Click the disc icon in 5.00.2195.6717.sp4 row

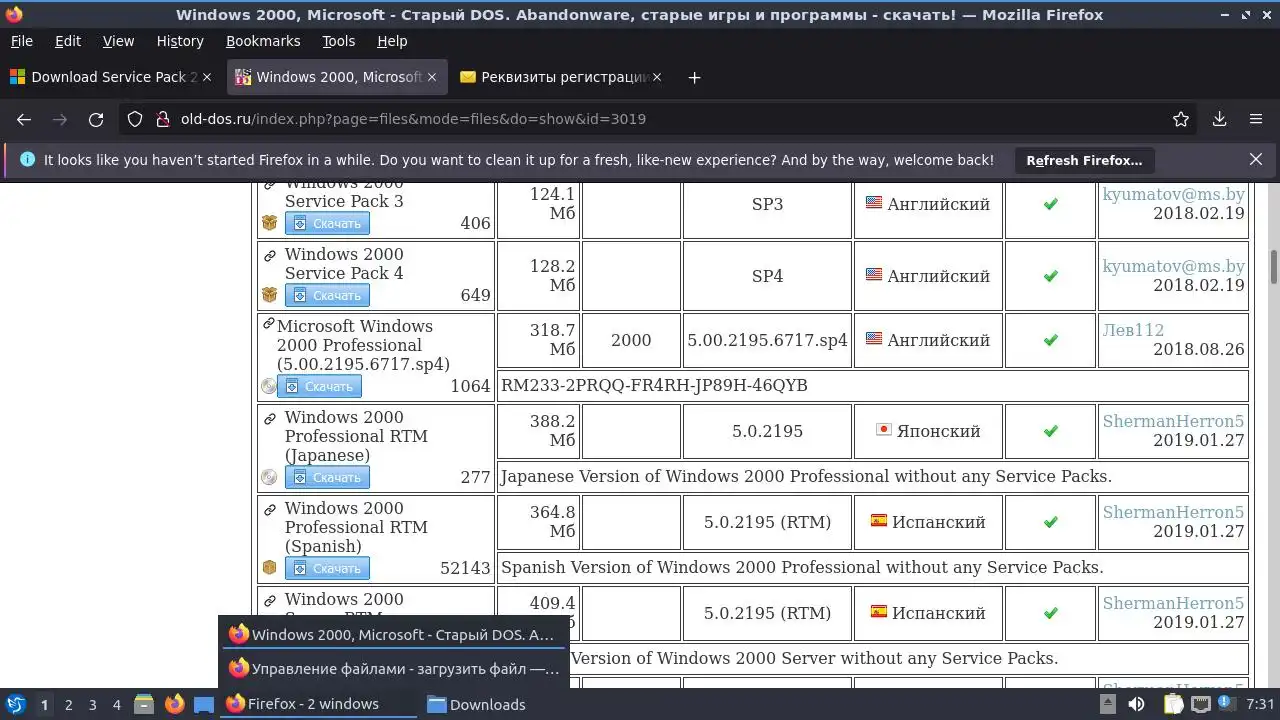pos(268,386)
